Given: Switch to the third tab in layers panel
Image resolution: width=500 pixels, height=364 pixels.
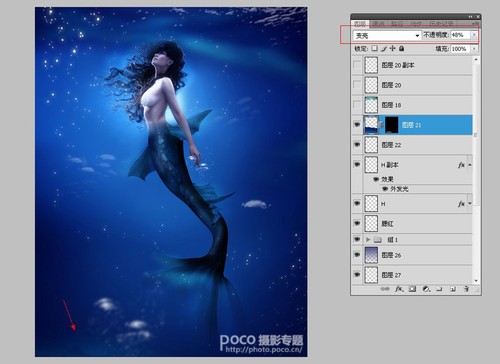Looking at the screenshot, I should coord(397,24).
